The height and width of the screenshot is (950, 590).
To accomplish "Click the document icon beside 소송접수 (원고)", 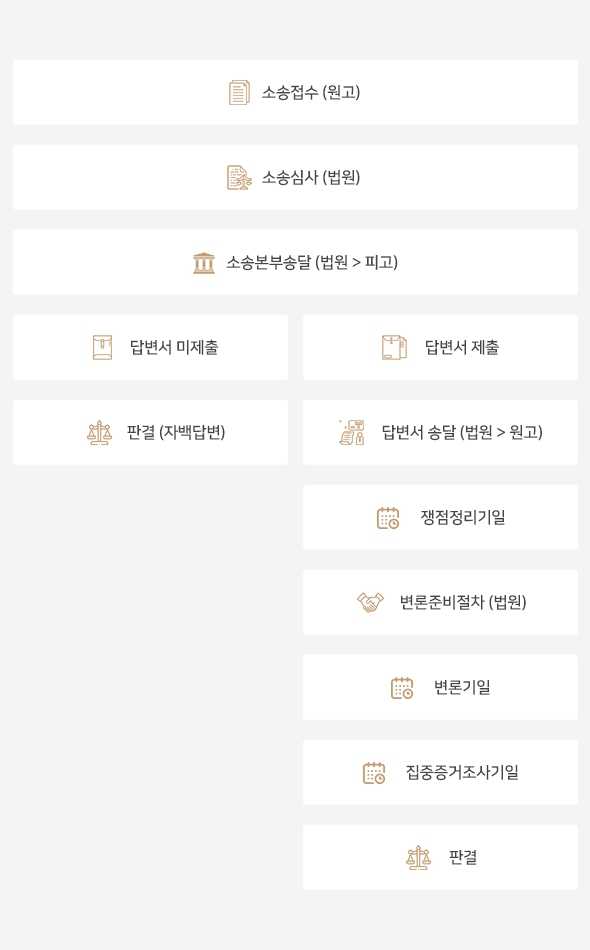I will tap(239, 93).
